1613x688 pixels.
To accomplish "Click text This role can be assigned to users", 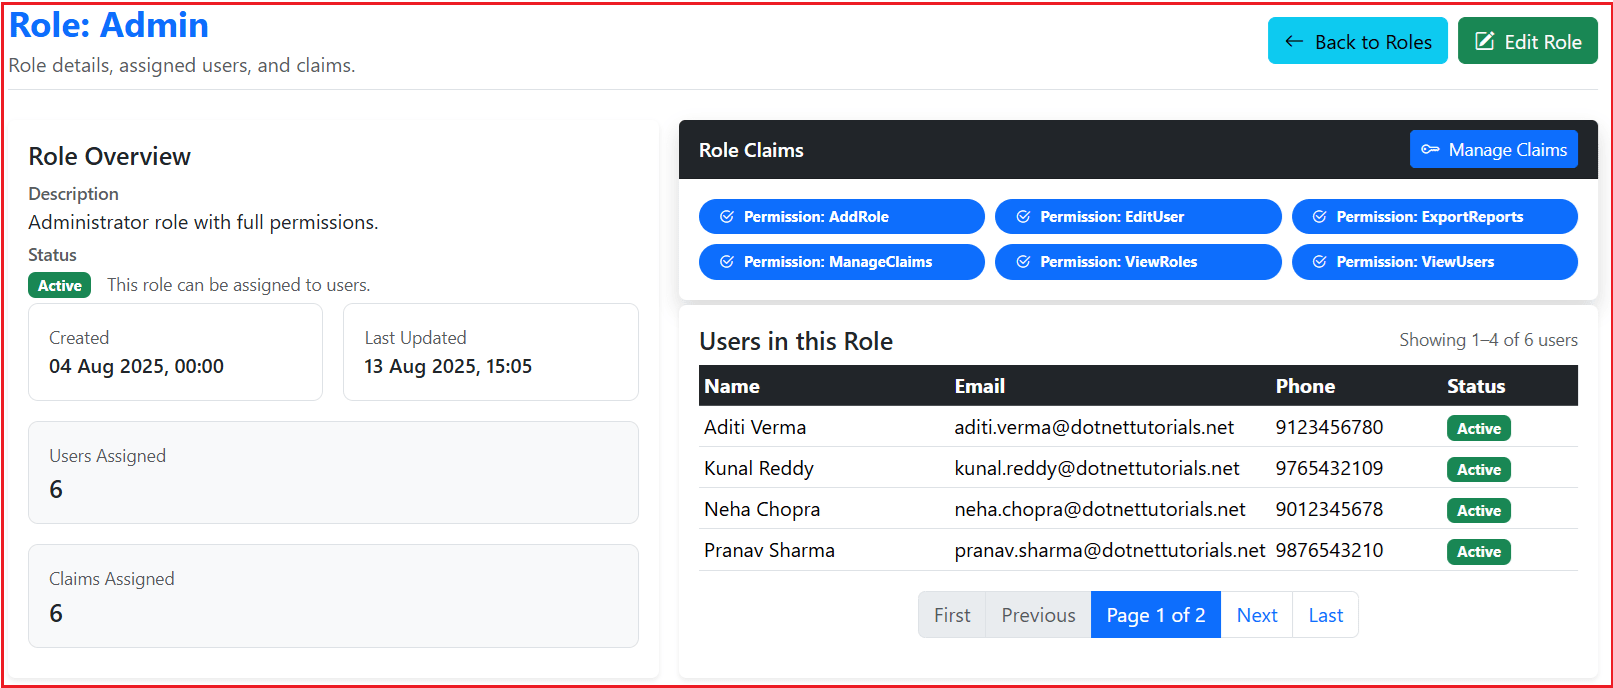I will (x=238, y=285).
